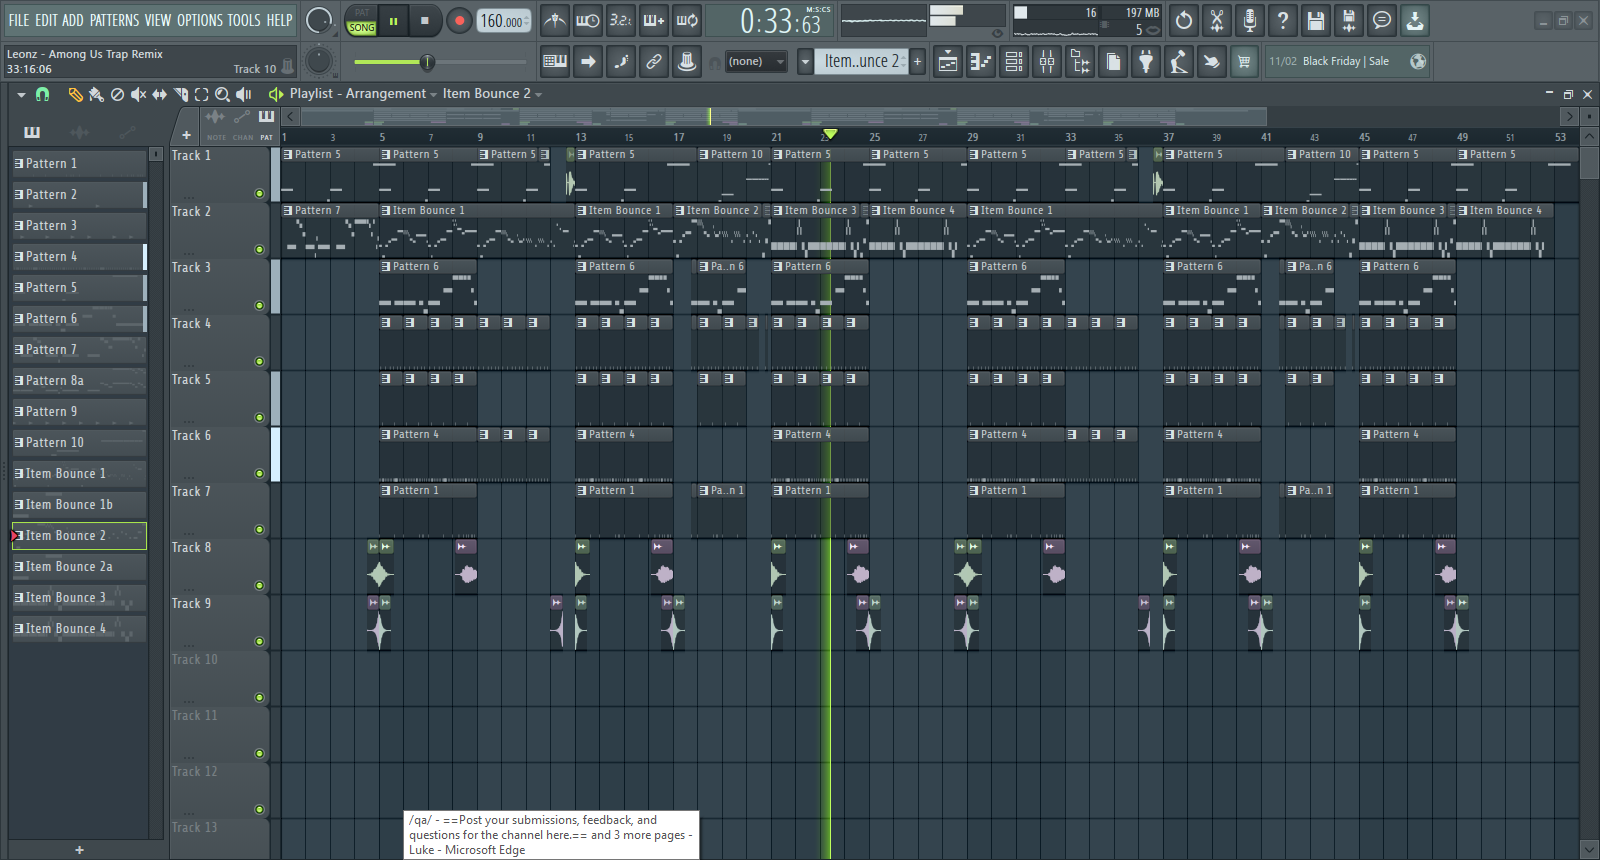Screen dimensions: 1600x860
Task: Toggle snap magnet in playlist toolbar
Action: pos(42,94)
